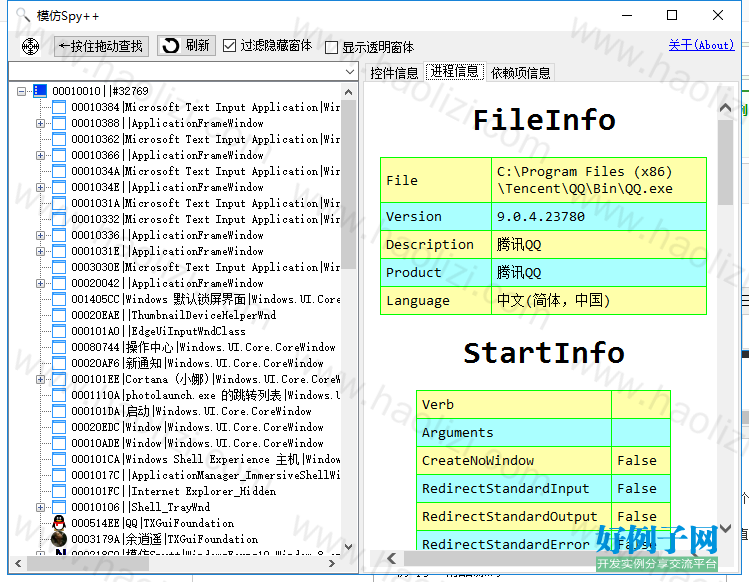Click the avatar icon for 0003179A 余逍遥
The height and width of the screenshot is (582, 749).
(59, 539)
